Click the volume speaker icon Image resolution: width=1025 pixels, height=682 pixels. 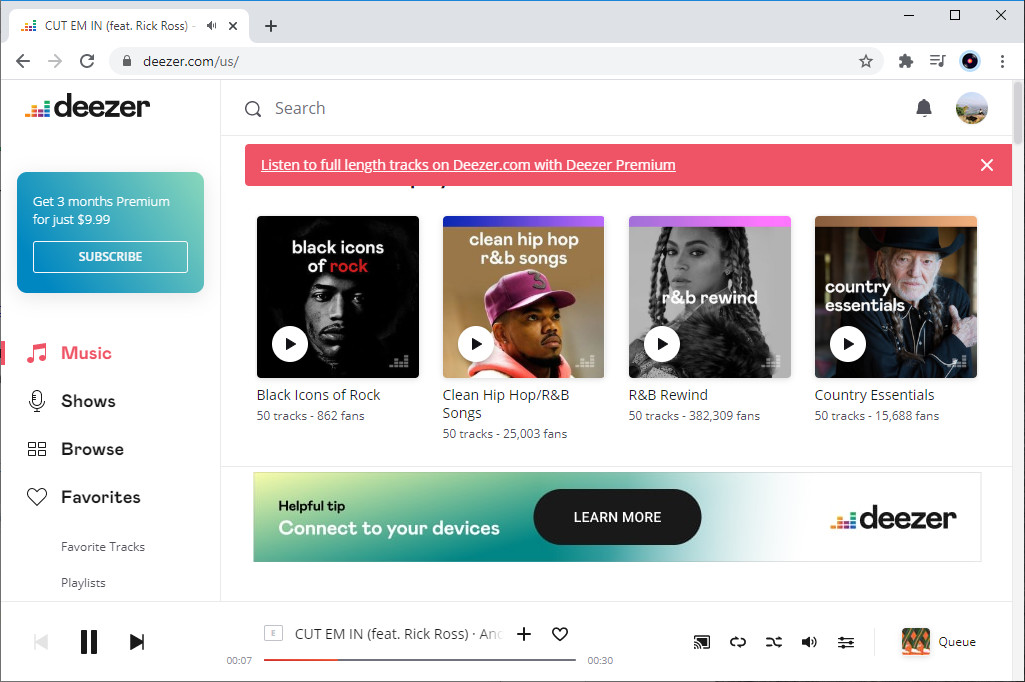pos(809,642)
